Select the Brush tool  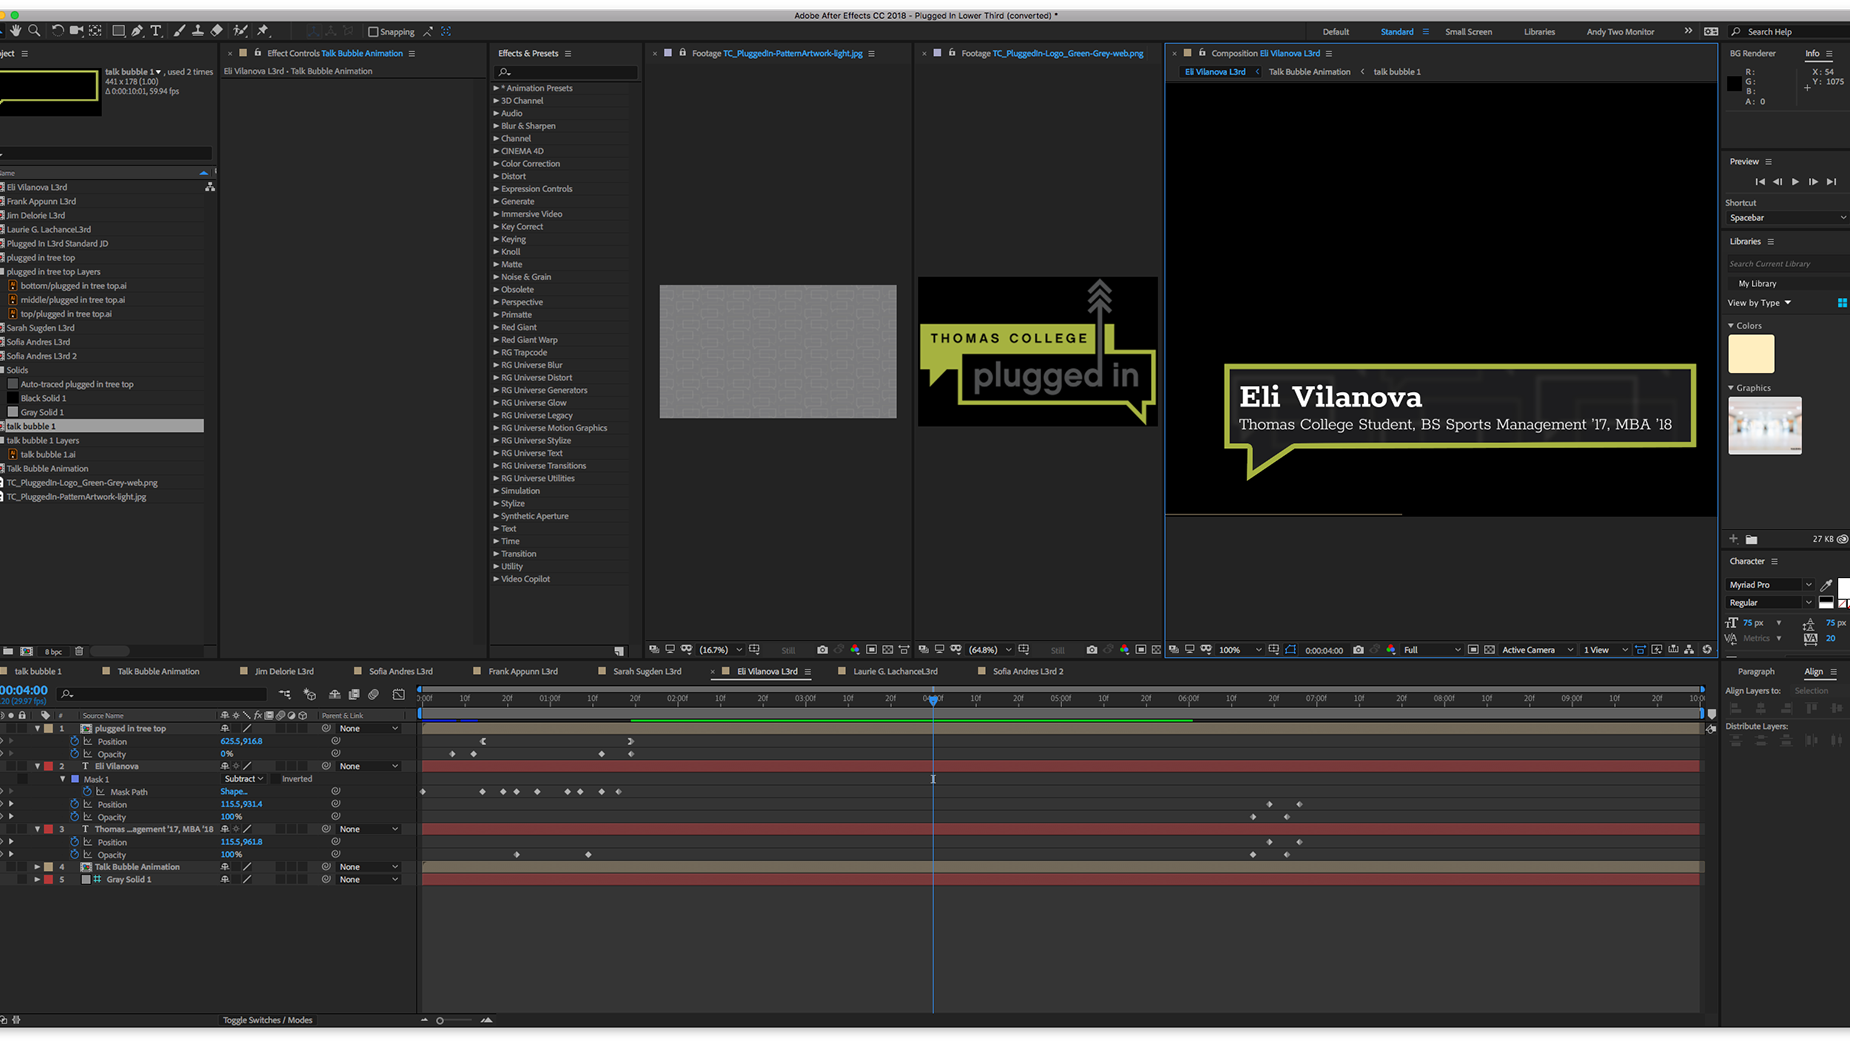click(179, 31)
